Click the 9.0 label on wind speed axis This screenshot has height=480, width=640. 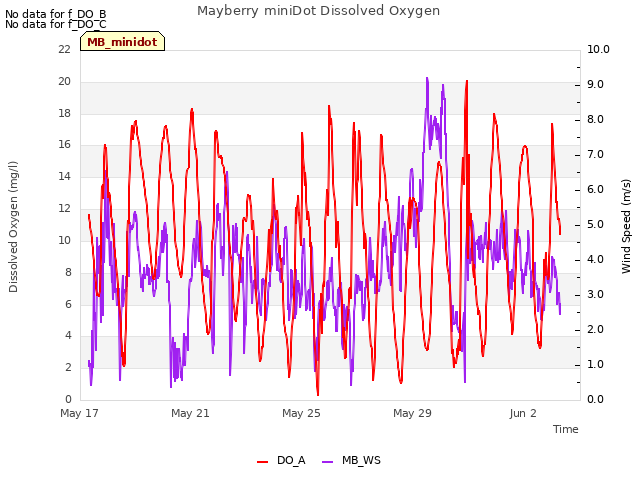595,84
